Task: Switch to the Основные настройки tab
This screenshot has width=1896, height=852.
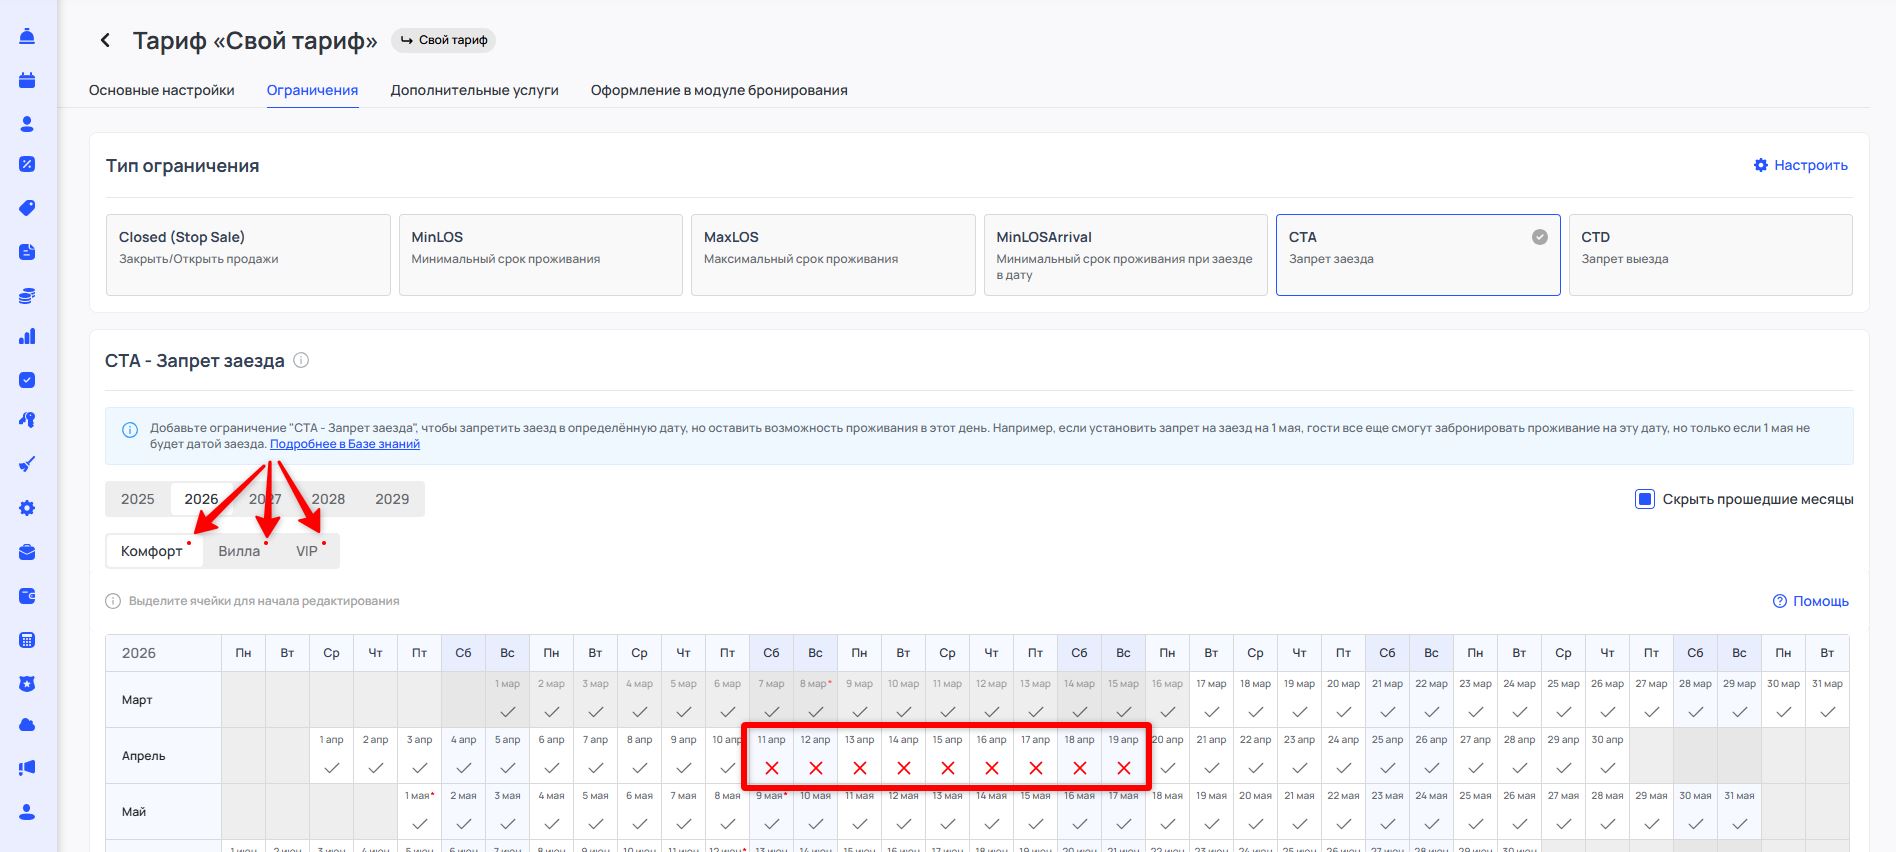Action: pyautogui.click(x=162, y=90)
